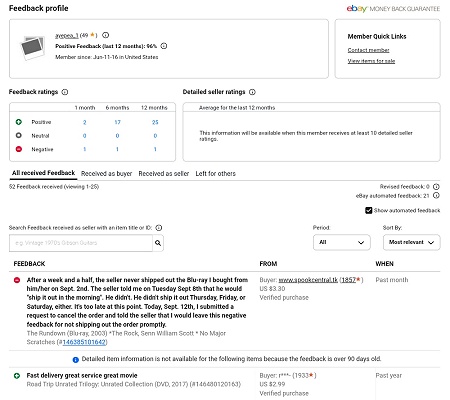450x400 pixels.
Task: Open buyer www.spookcentral.tk profile link
Action: 308,280
